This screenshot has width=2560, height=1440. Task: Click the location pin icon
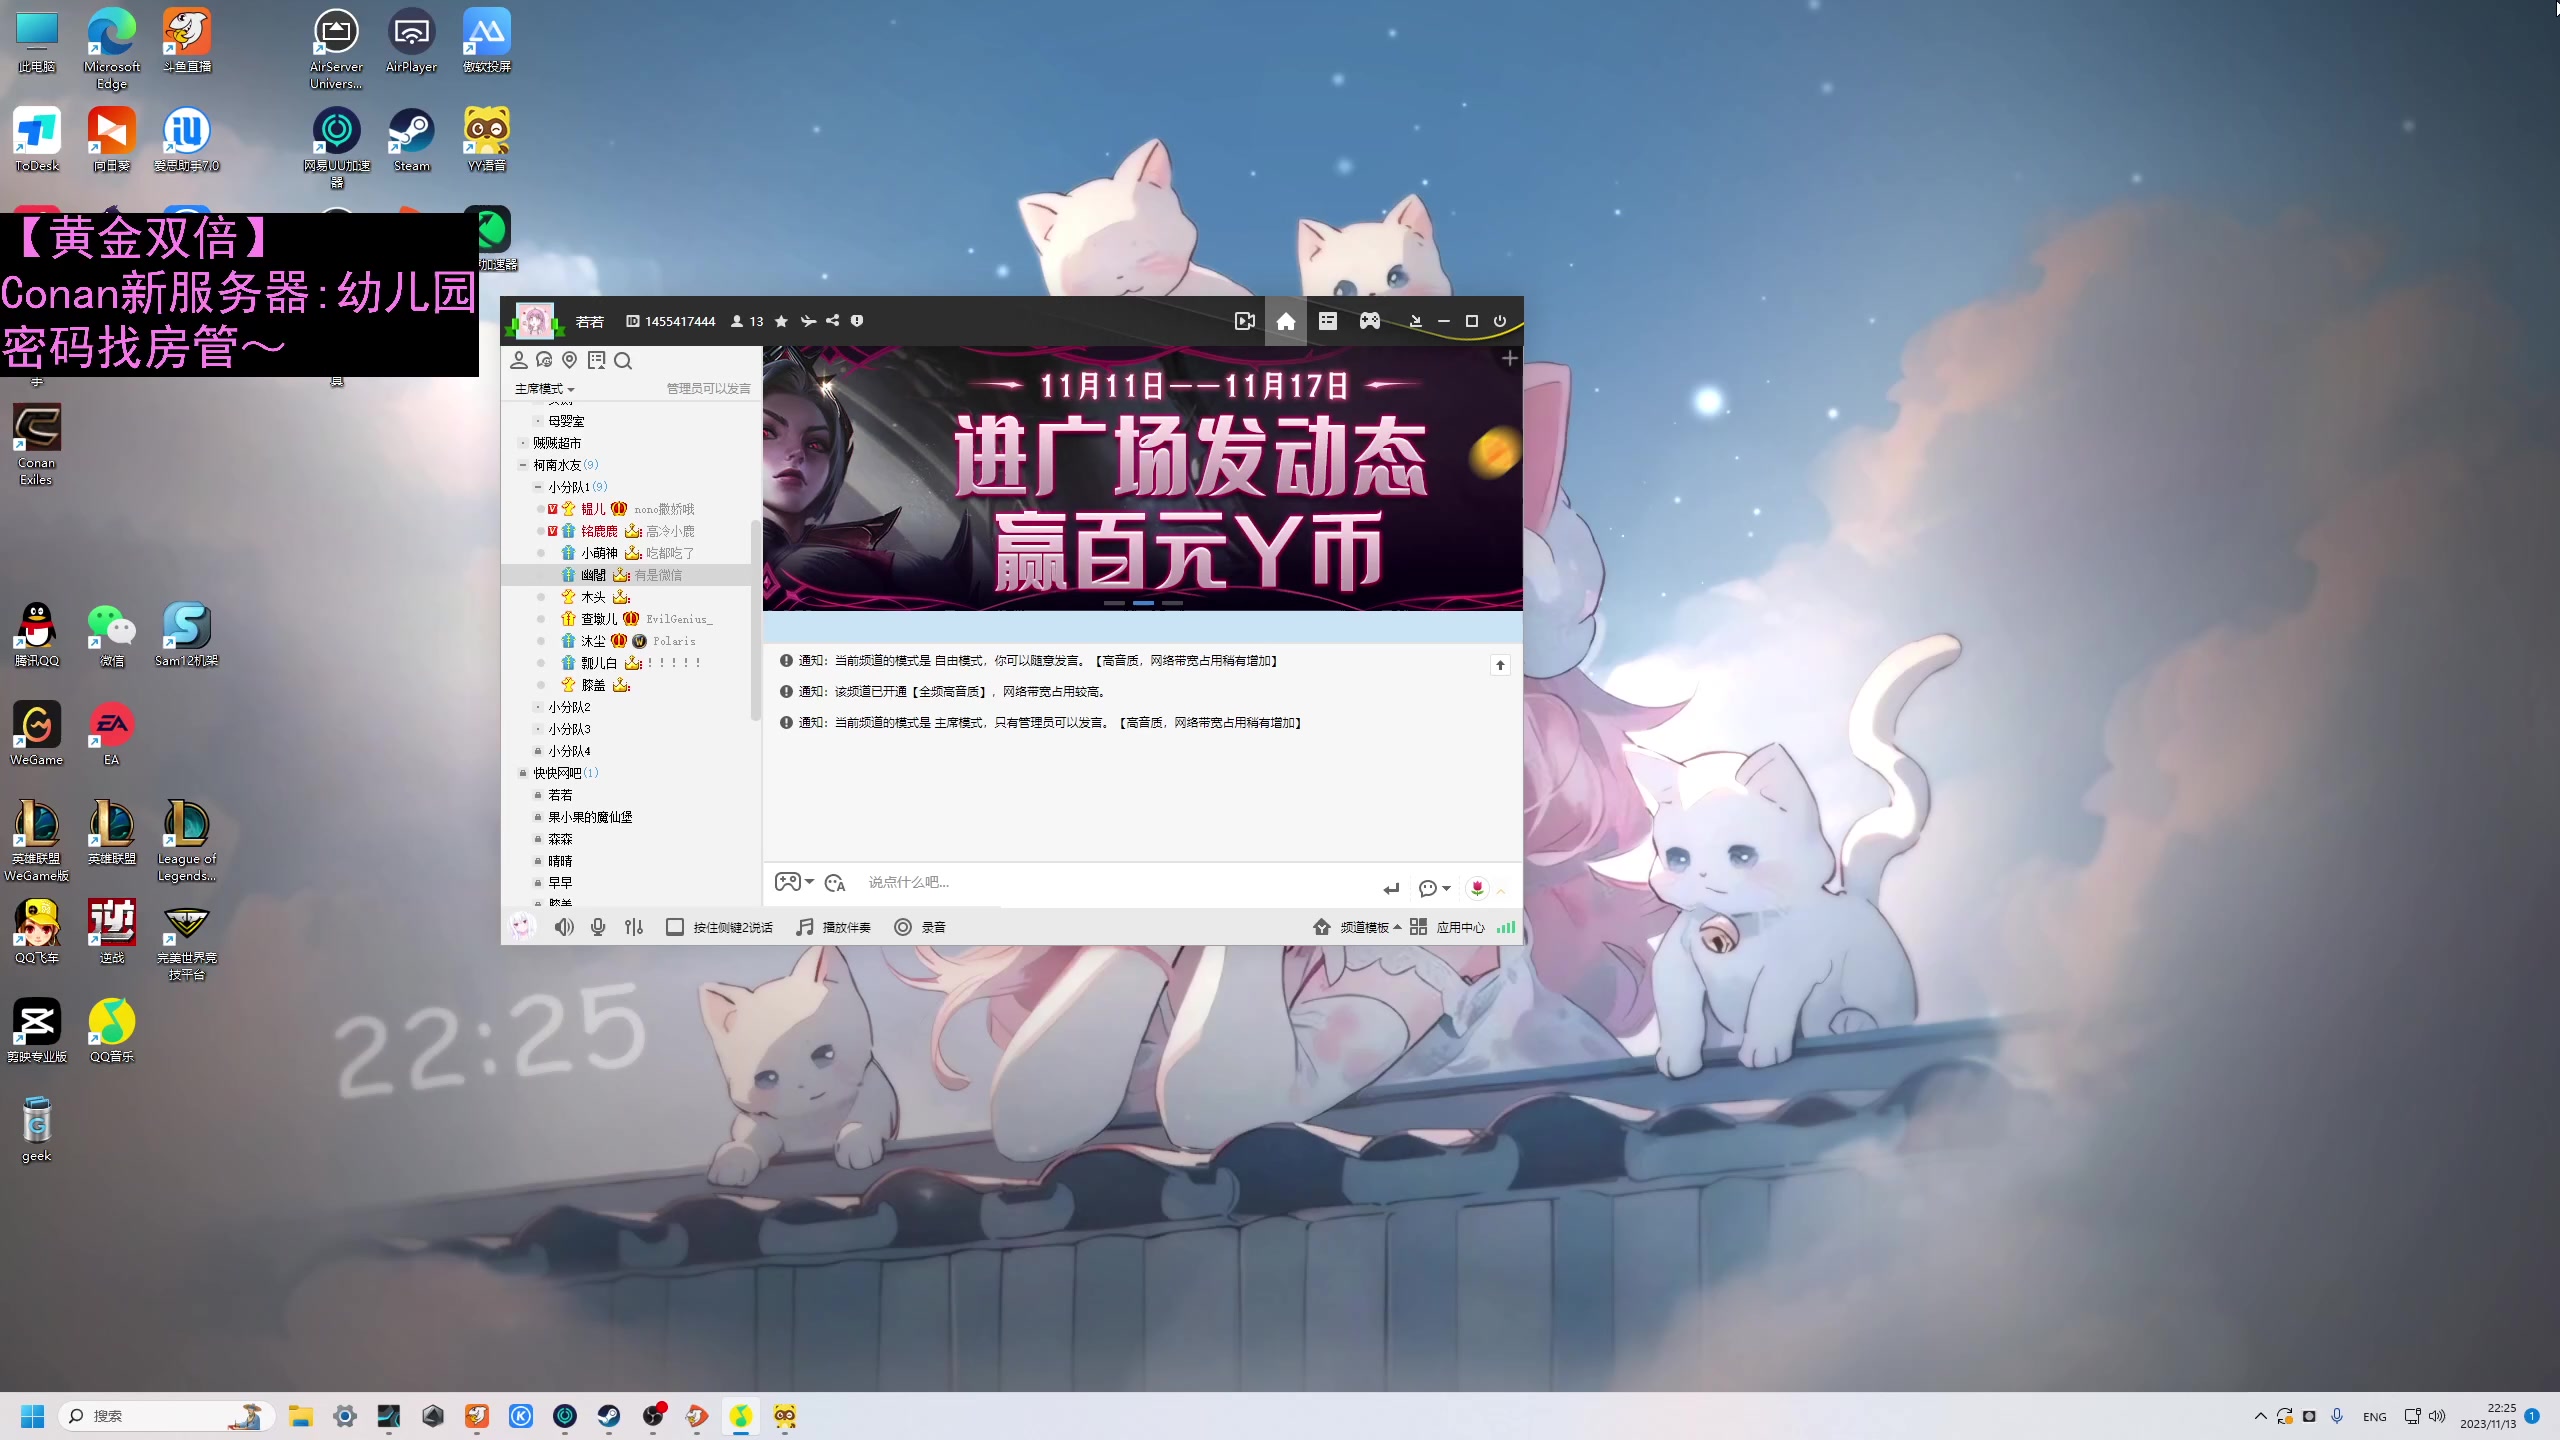tap(570, 360)
